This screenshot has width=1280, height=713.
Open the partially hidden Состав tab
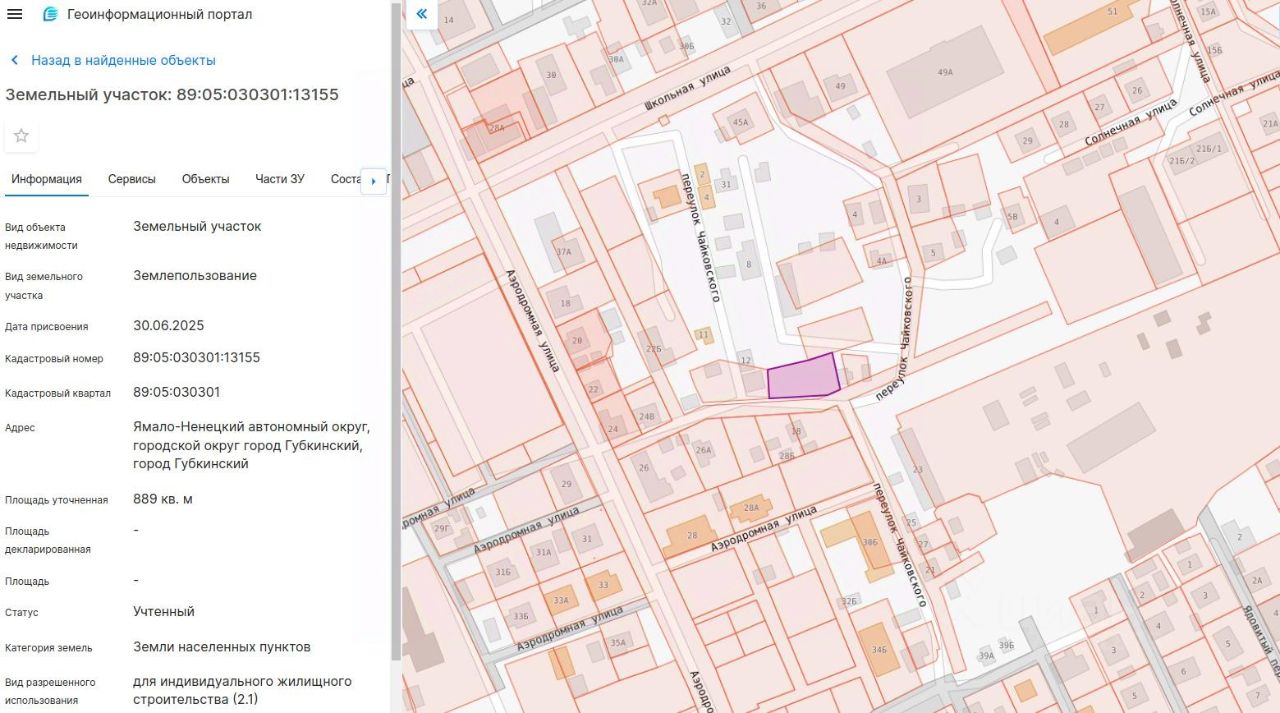click(345, 179)
